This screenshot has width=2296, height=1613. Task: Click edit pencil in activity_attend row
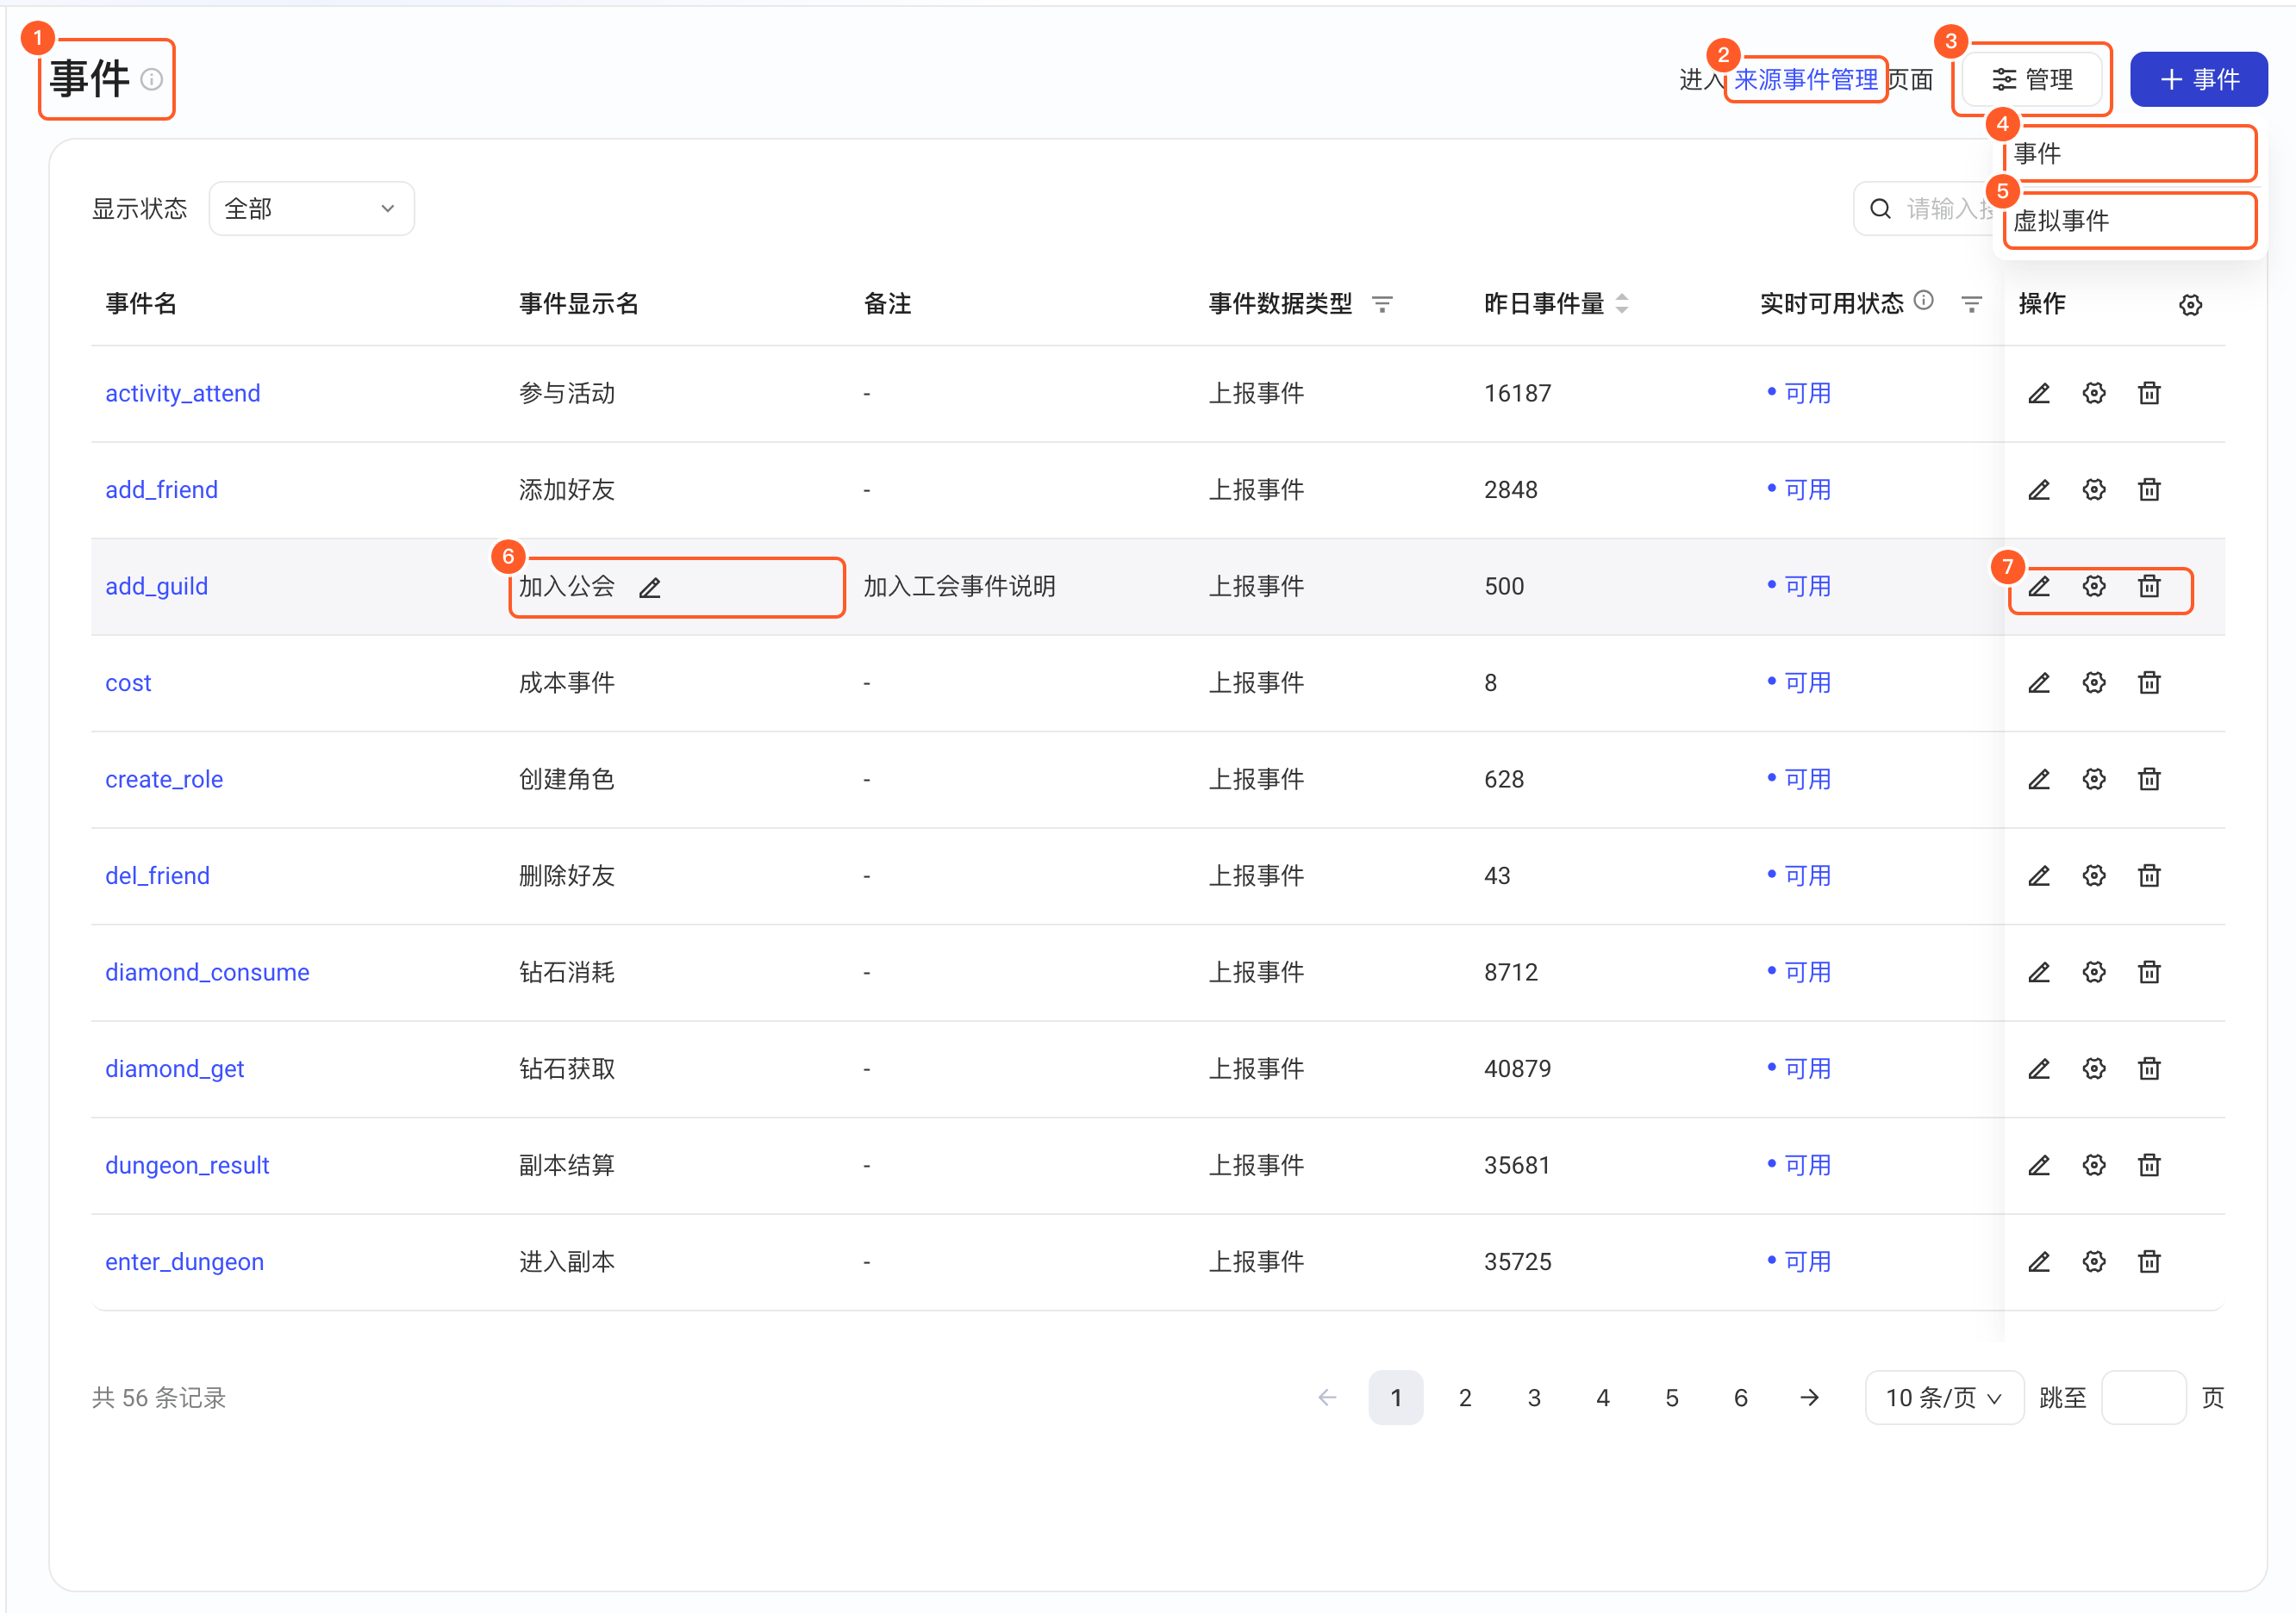click(x=2038, y=393)
